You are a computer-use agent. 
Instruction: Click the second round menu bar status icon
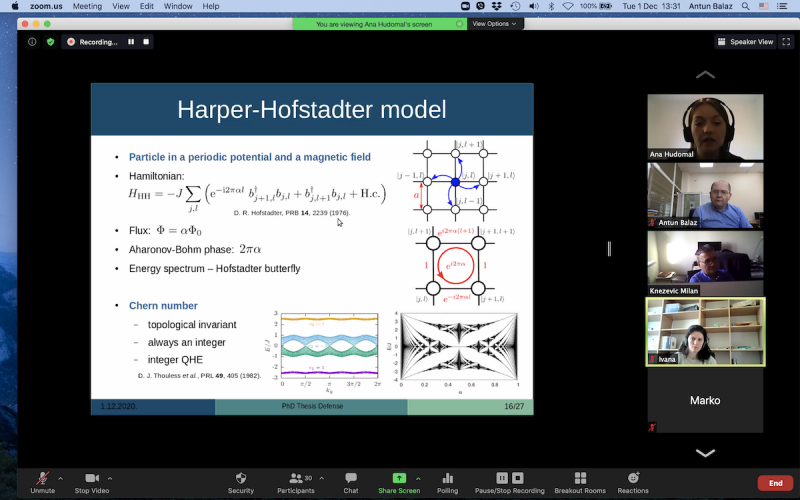[480, 6]
